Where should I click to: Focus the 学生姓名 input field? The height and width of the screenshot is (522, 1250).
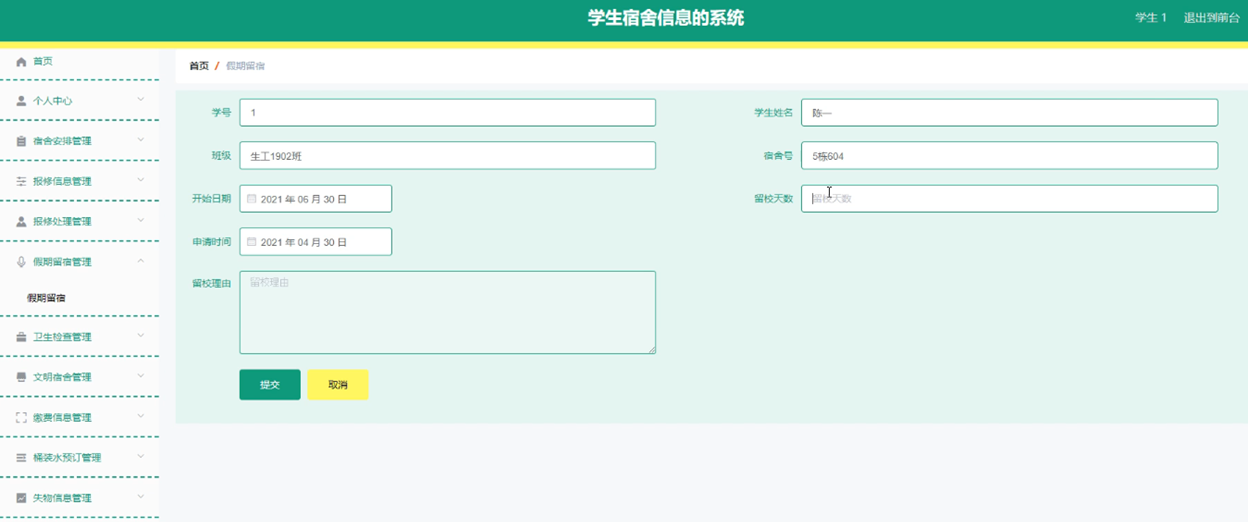coord(1009,113)
